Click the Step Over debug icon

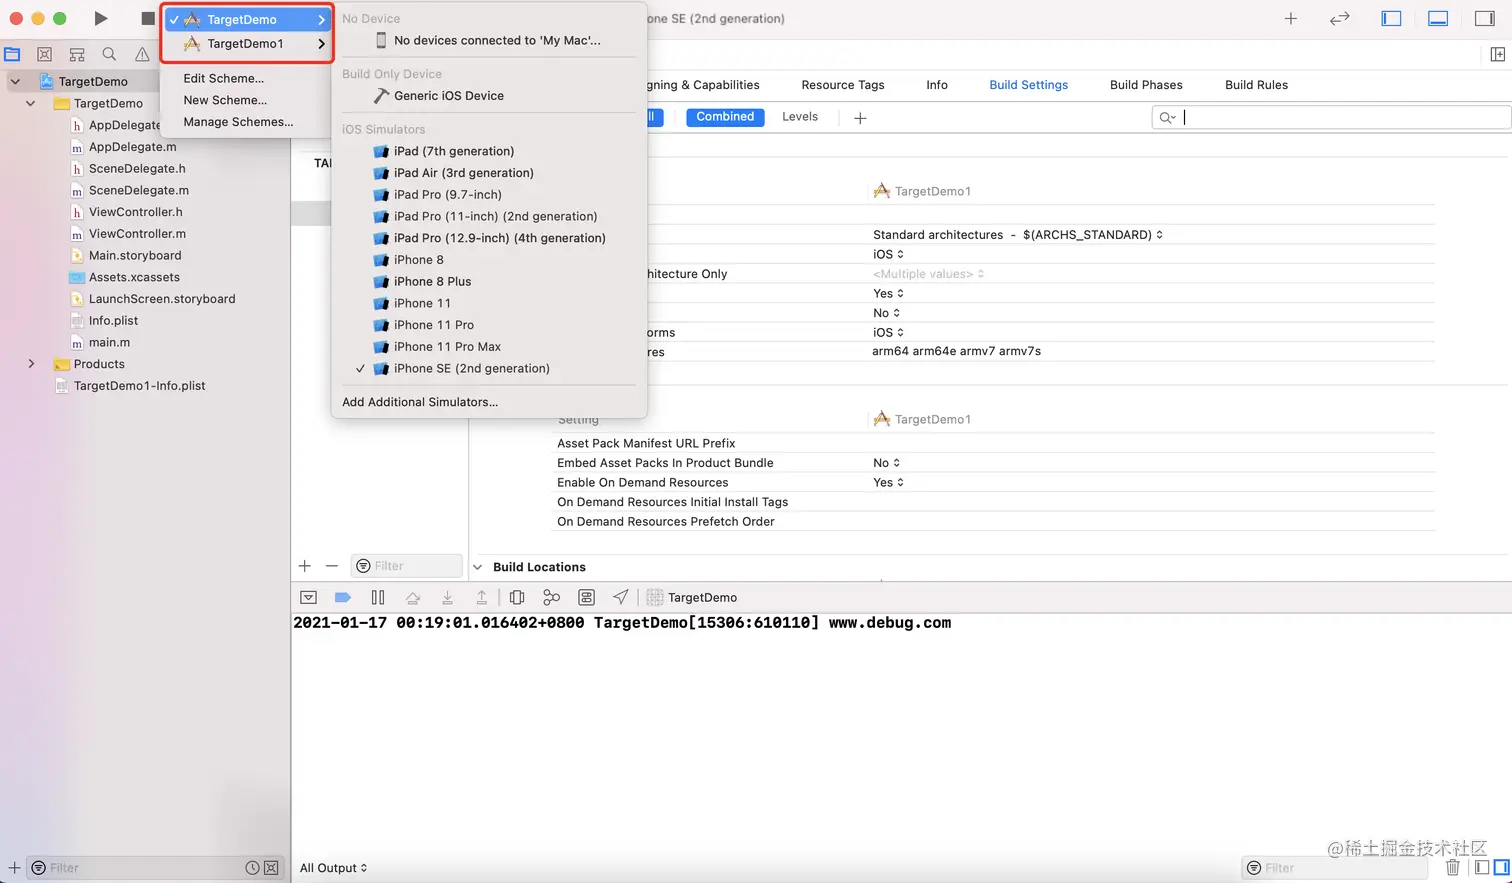click(x=413, y=597)
